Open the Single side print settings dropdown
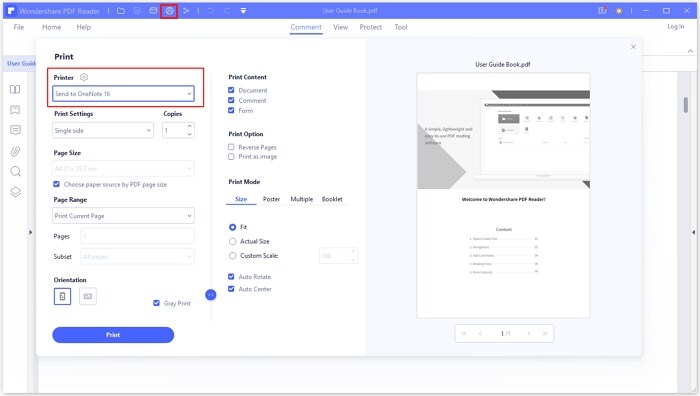Viewport: 700px width, 396px height. point(103,130)
